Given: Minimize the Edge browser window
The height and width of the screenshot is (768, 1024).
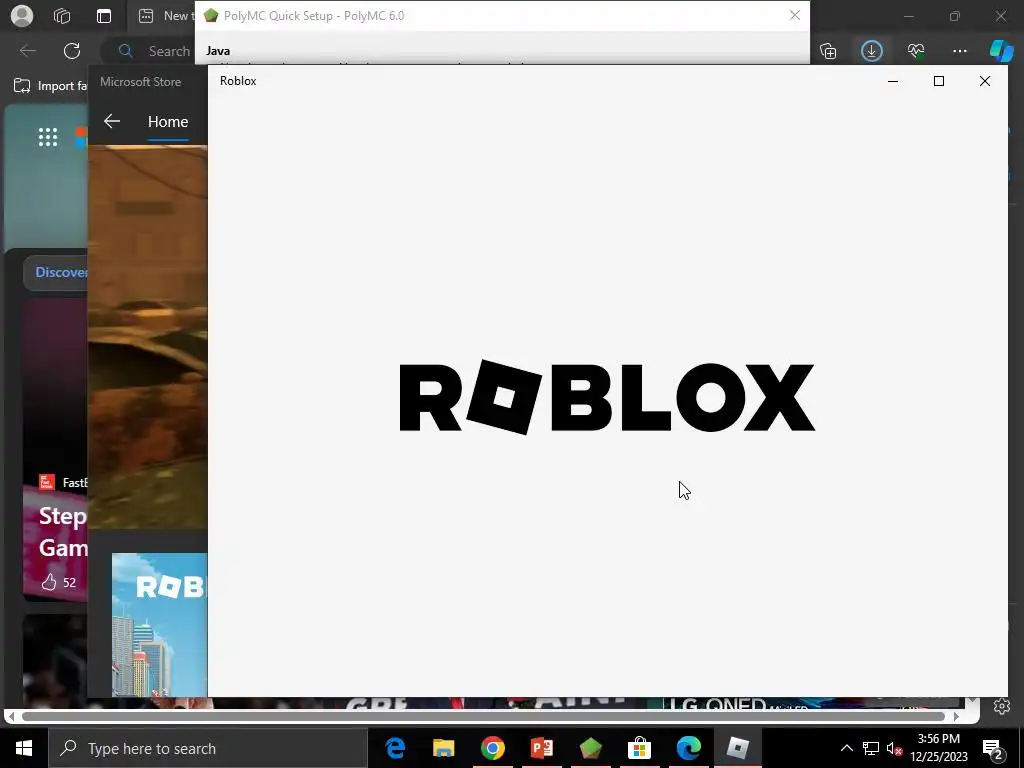Looking at the screenshot, I should (908, 16).
